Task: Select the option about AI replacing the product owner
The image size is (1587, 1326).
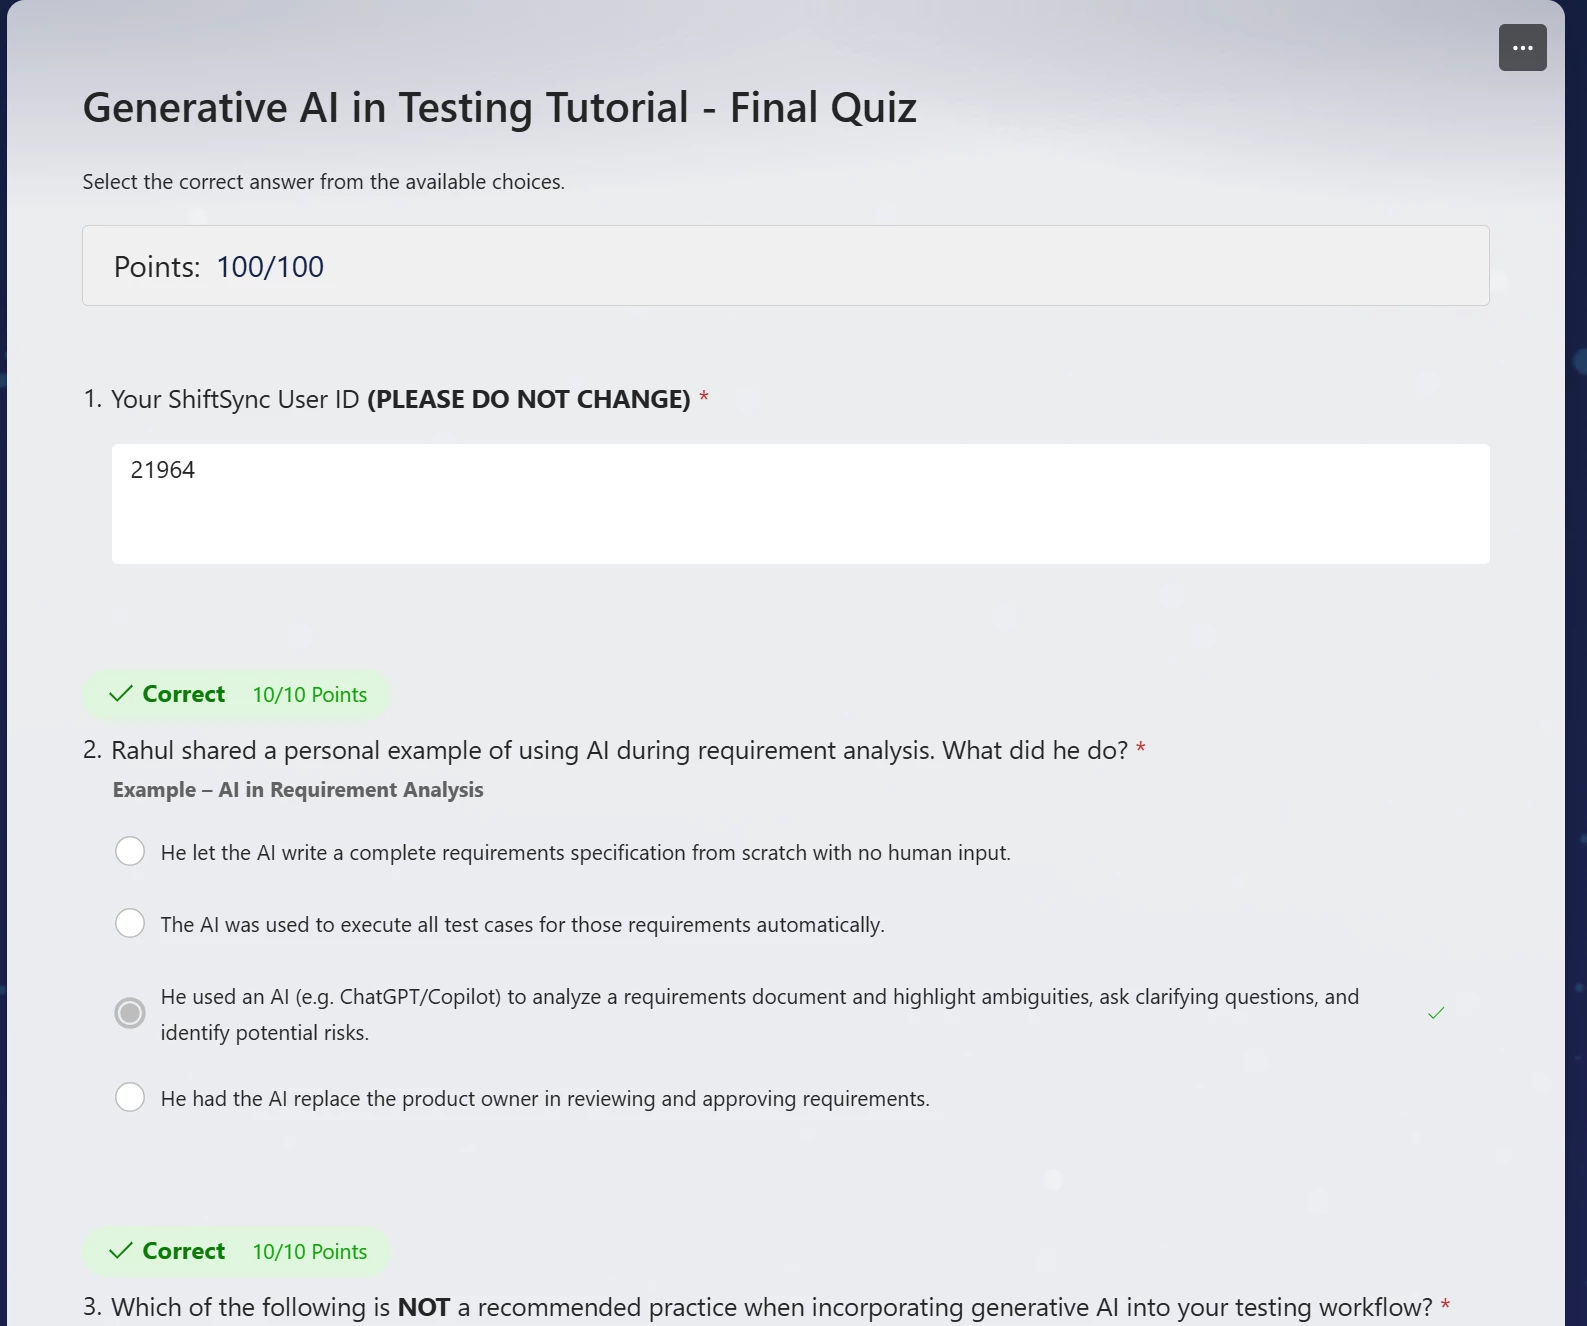Action: click(x=130, y=1097)
